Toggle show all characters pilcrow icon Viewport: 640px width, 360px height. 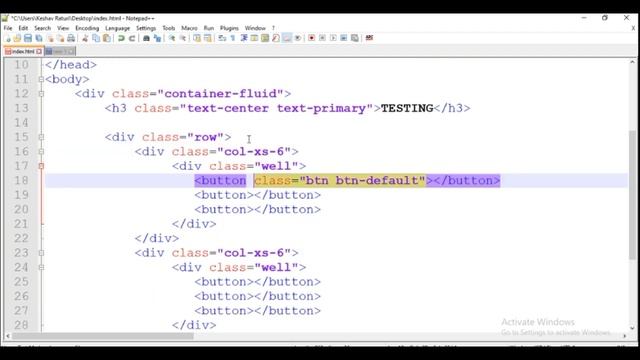coord(233,38)
